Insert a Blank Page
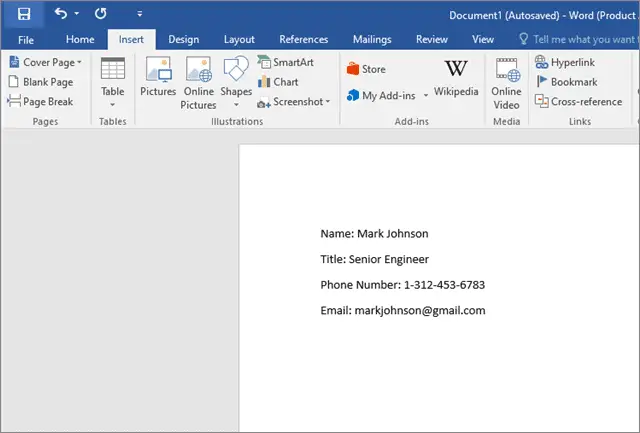640x433 pixels. pos(41,82)
